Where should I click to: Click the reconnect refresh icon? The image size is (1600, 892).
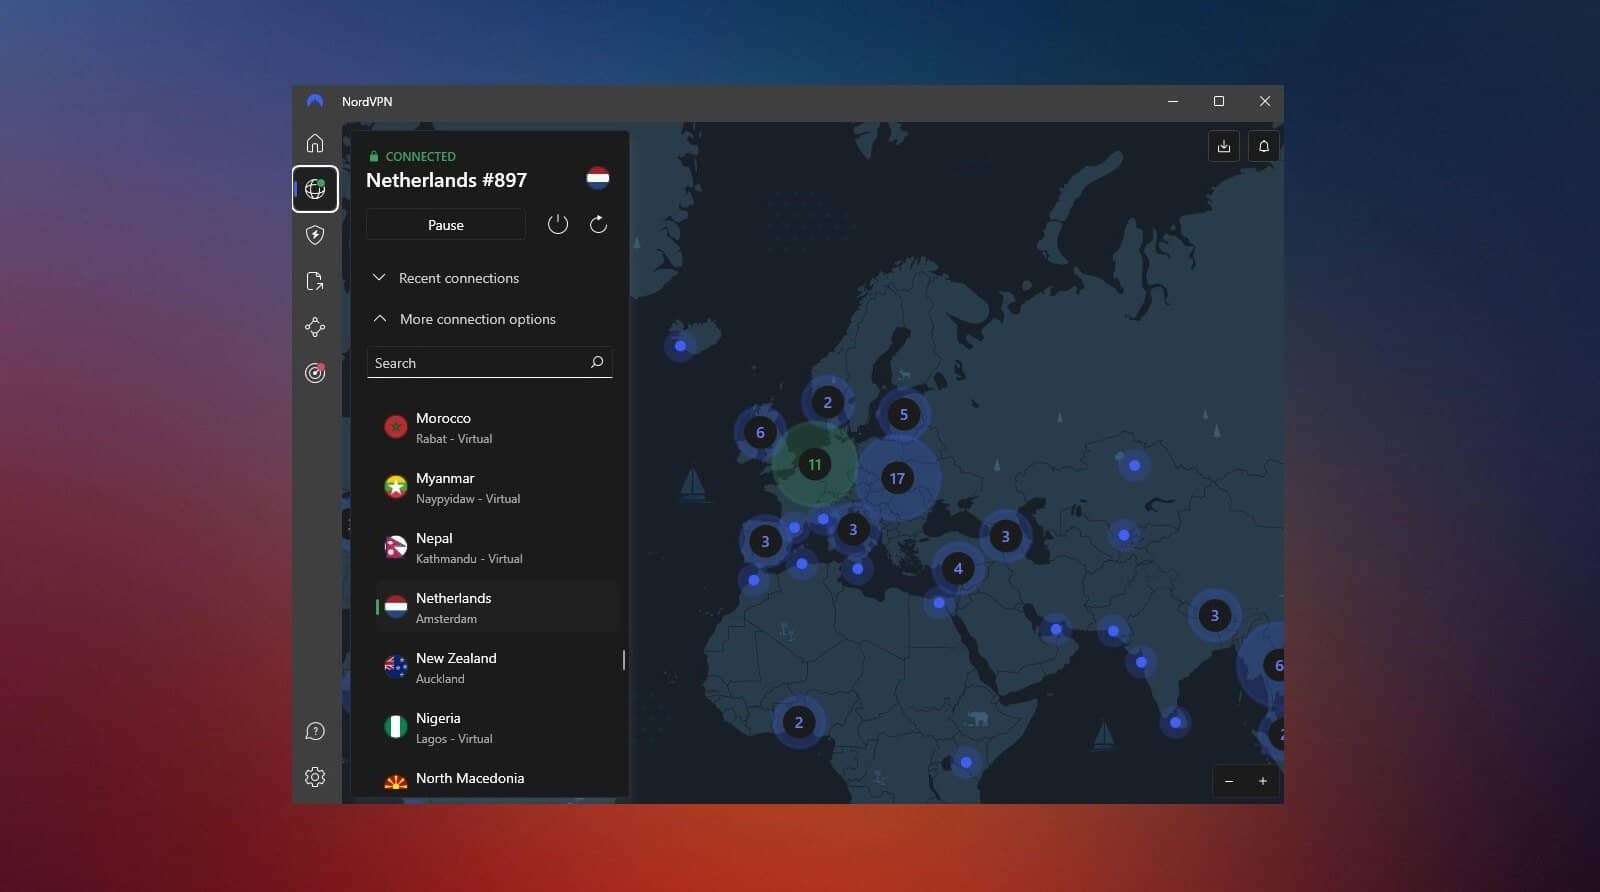point(598,225)
